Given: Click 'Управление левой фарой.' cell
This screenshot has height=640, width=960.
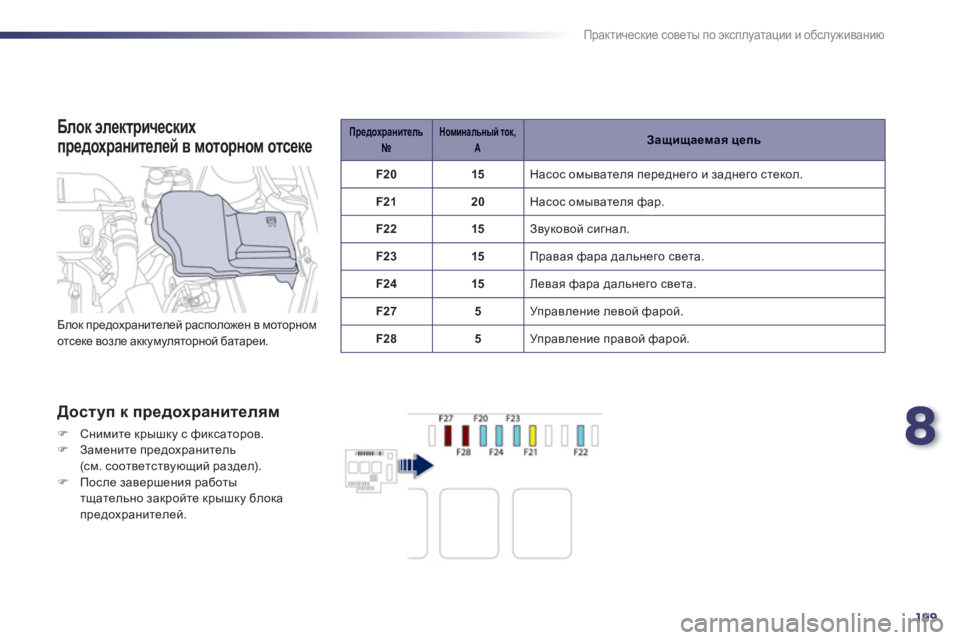Looking at the screenshot, I should pos(704,311).
